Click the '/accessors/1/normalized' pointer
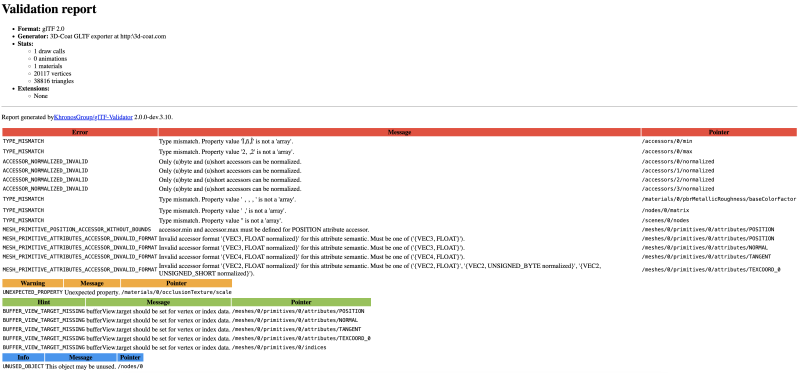The width and height of the screenshot is (800, 373). [678, 170]
